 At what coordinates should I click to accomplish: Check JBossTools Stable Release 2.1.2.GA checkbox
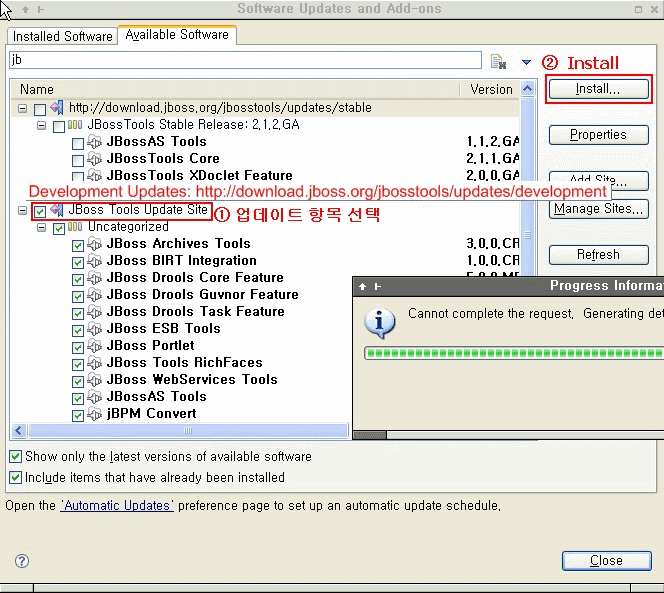[x=59, y=126]
